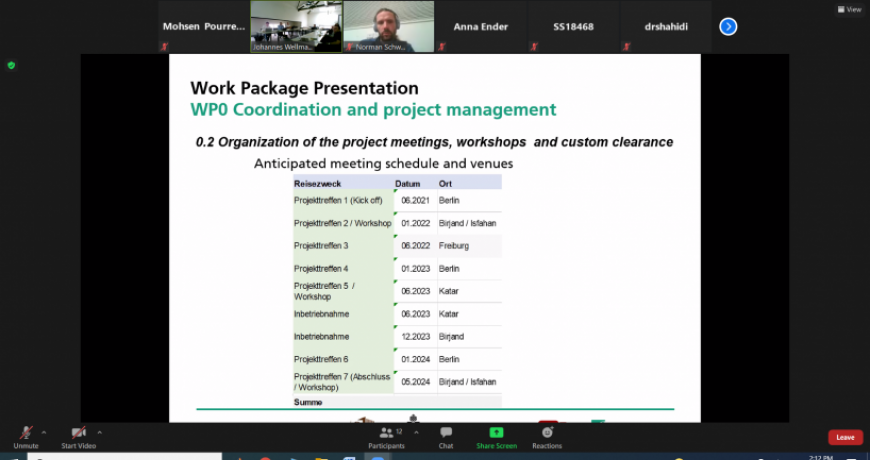Viewport: 870px width, 460px height.
Task: Open audio options arrow beside Unmute
Action: click(44, 432)
